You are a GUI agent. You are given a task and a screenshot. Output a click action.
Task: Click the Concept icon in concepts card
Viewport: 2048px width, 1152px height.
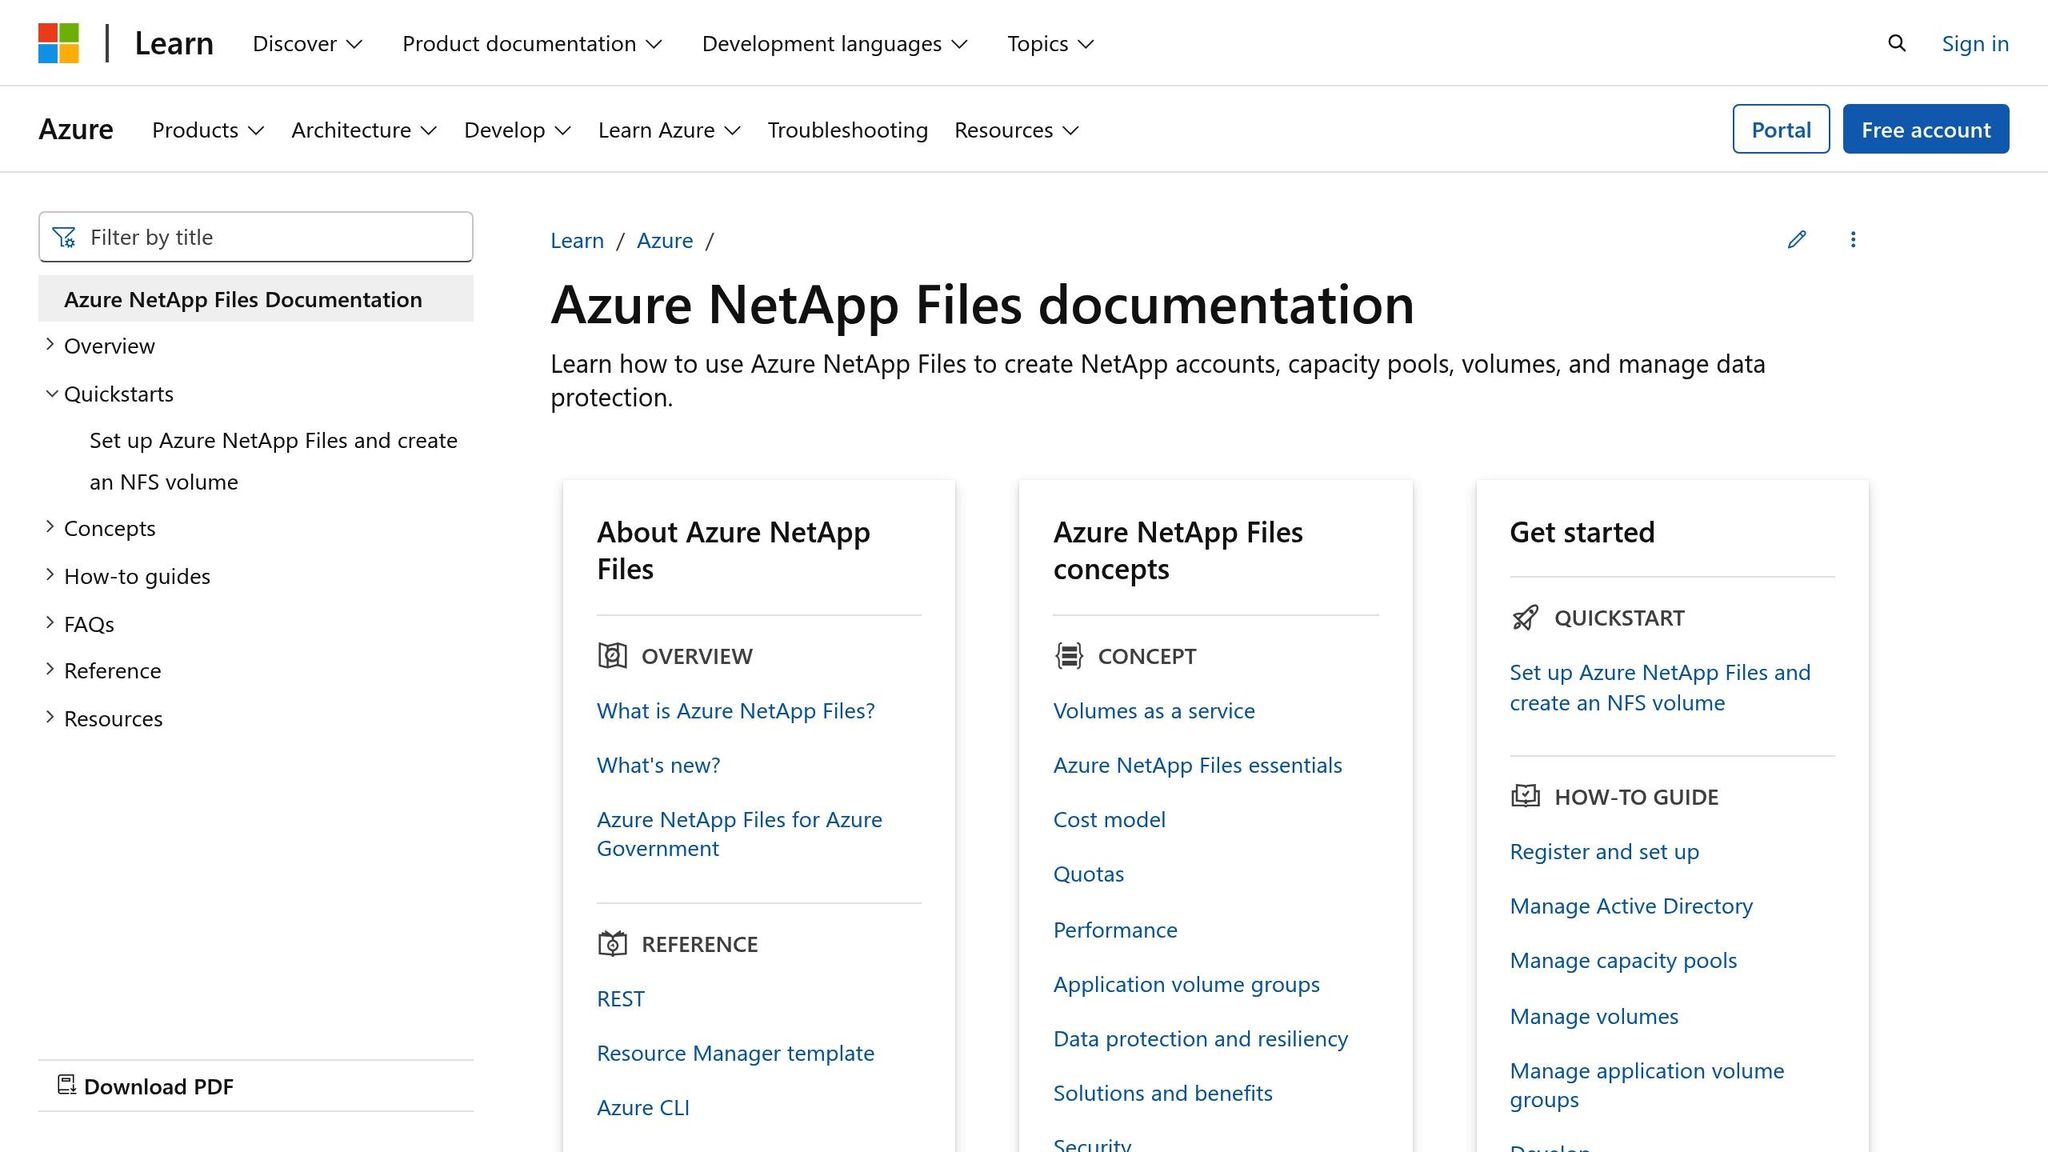click(x=1068, y=655)
